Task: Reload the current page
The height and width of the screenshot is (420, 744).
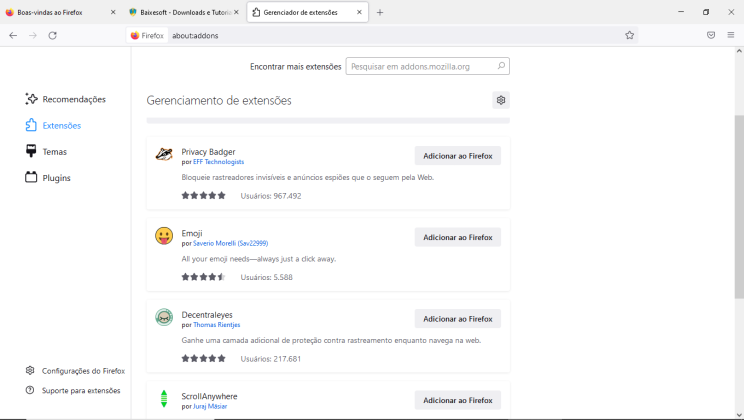Action: point(53,35)
